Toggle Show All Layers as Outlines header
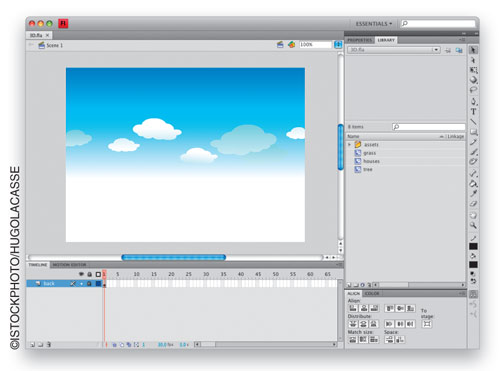This screenshot has width=500, height=371. (98, 274)
